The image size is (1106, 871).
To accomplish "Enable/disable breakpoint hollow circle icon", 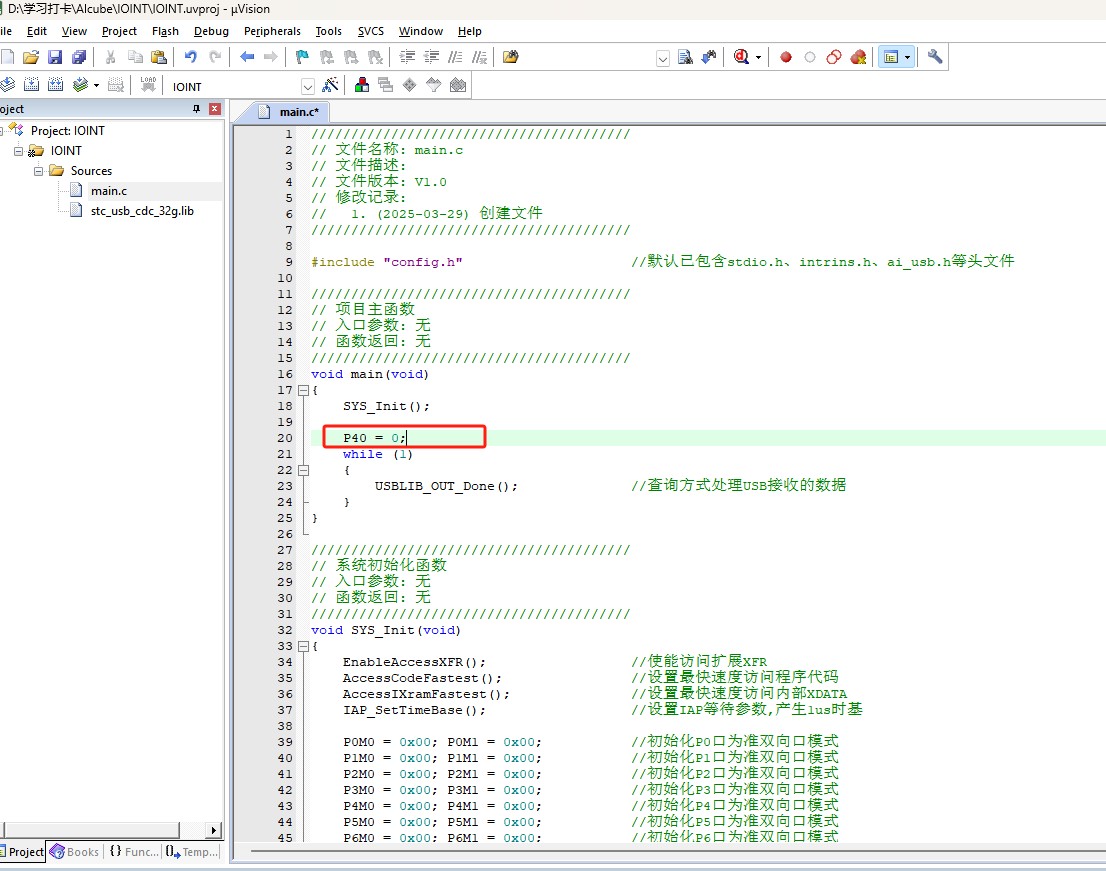I will 810,57.
